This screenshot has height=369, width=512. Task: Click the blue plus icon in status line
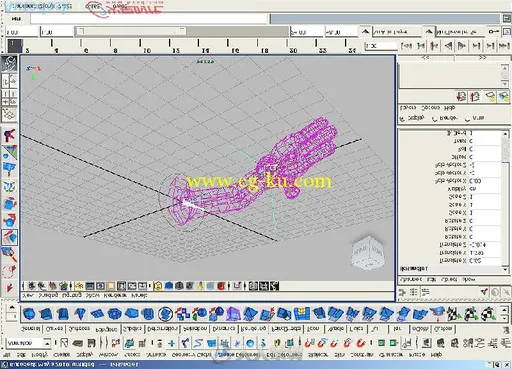pyautogui.click(x=172, y=343)
